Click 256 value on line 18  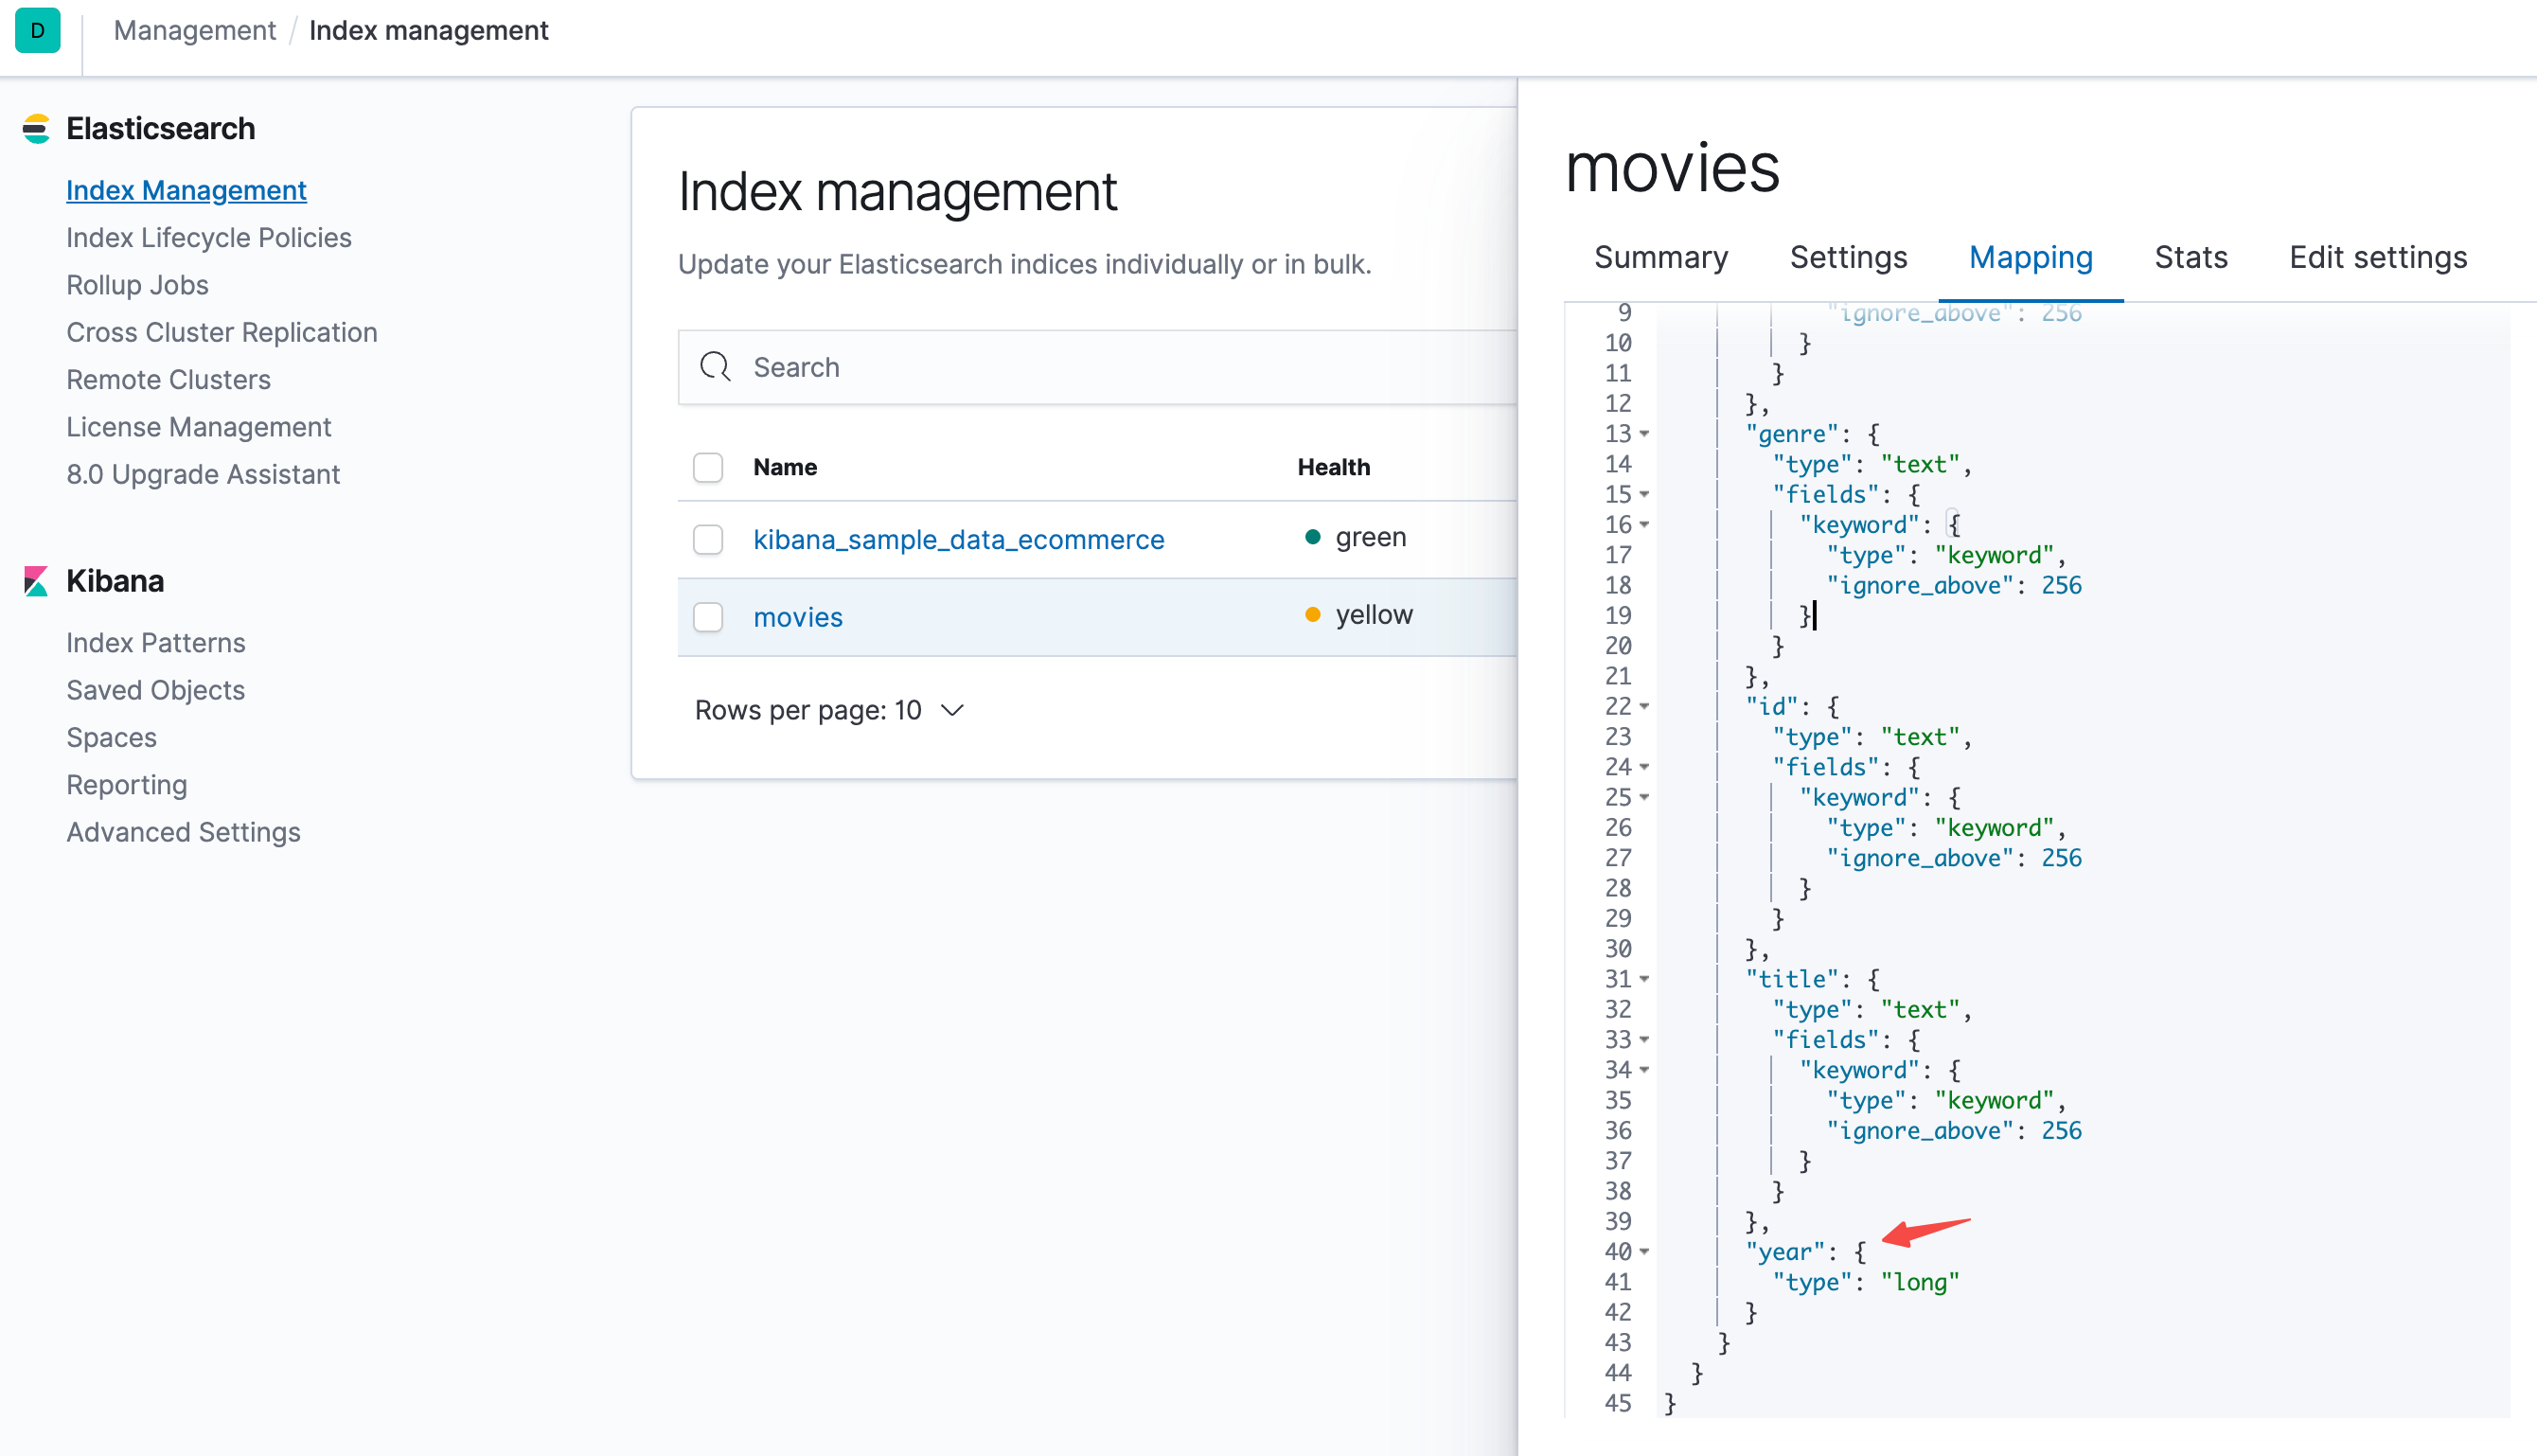click(x=2061, y=585)
